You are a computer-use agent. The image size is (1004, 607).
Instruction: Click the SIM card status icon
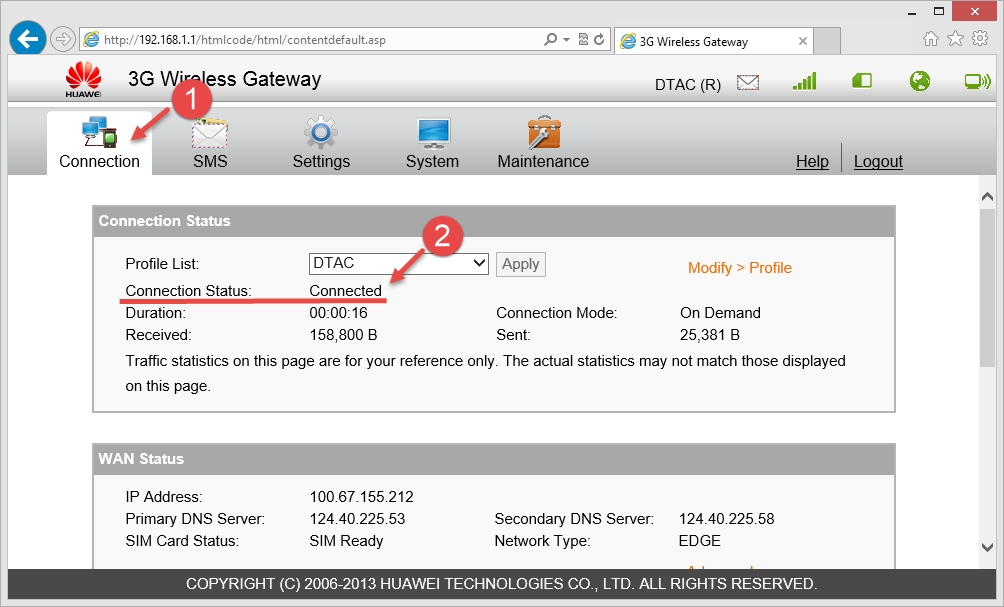[862, 81]
